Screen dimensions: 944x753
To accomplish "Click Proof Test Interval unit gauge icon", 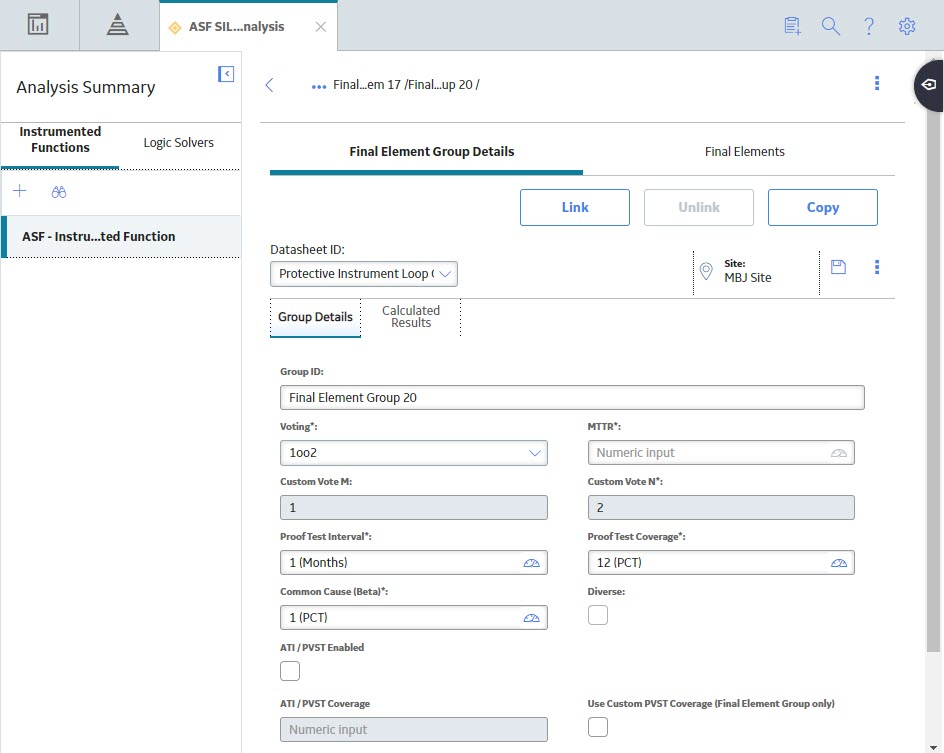I will pos(532,563).
